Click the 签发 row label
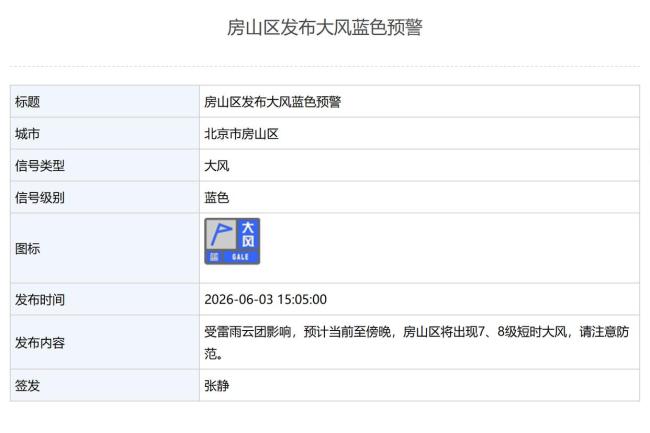 click(27, 386)
